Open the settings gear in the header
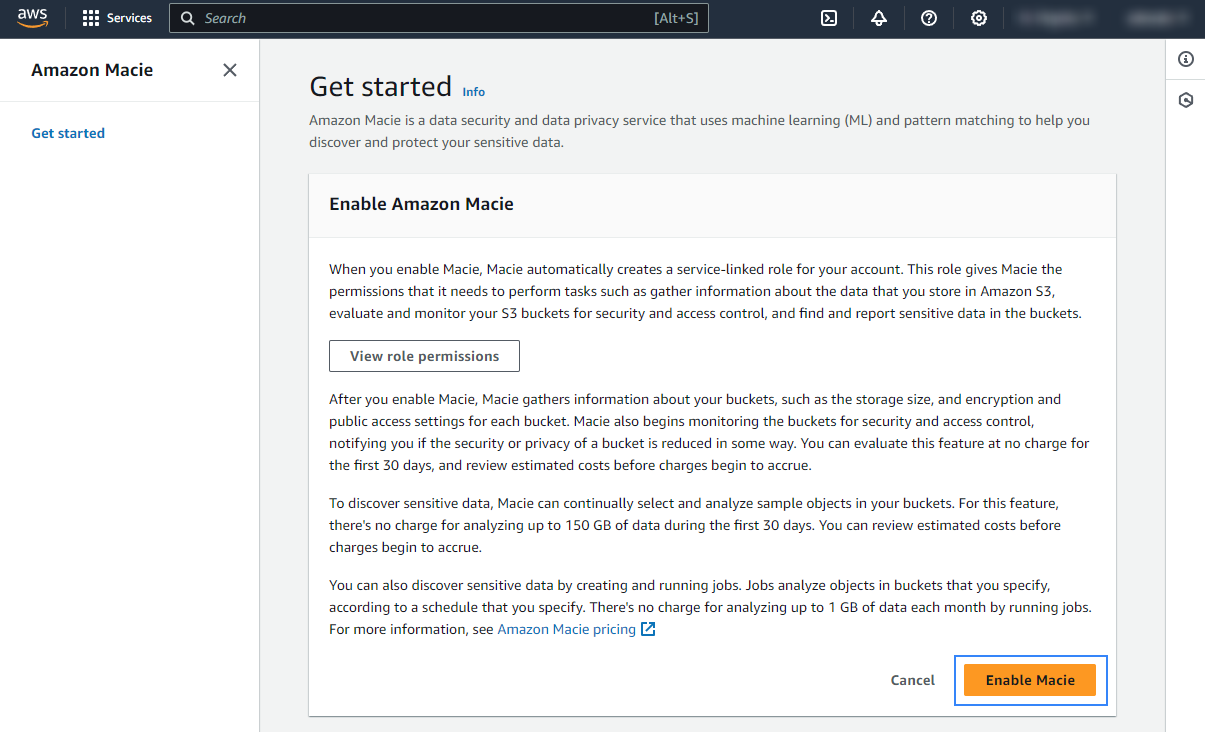Viewport: 1205px width, 732px height. pyautogui.click(x=979, y=18)
